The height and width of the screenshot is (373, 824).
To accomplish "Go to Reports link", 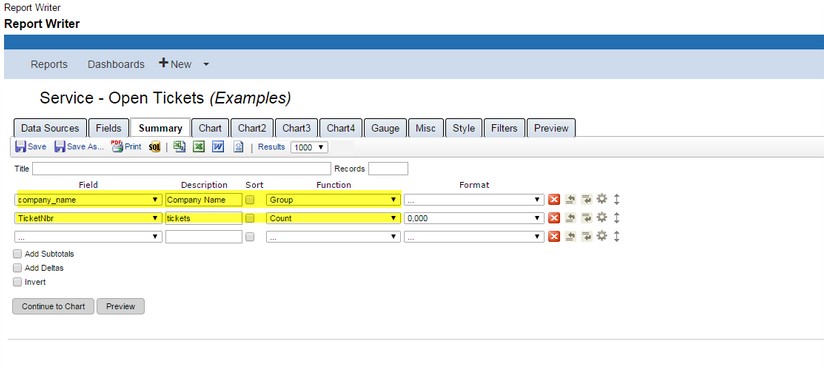I will 49,64.
